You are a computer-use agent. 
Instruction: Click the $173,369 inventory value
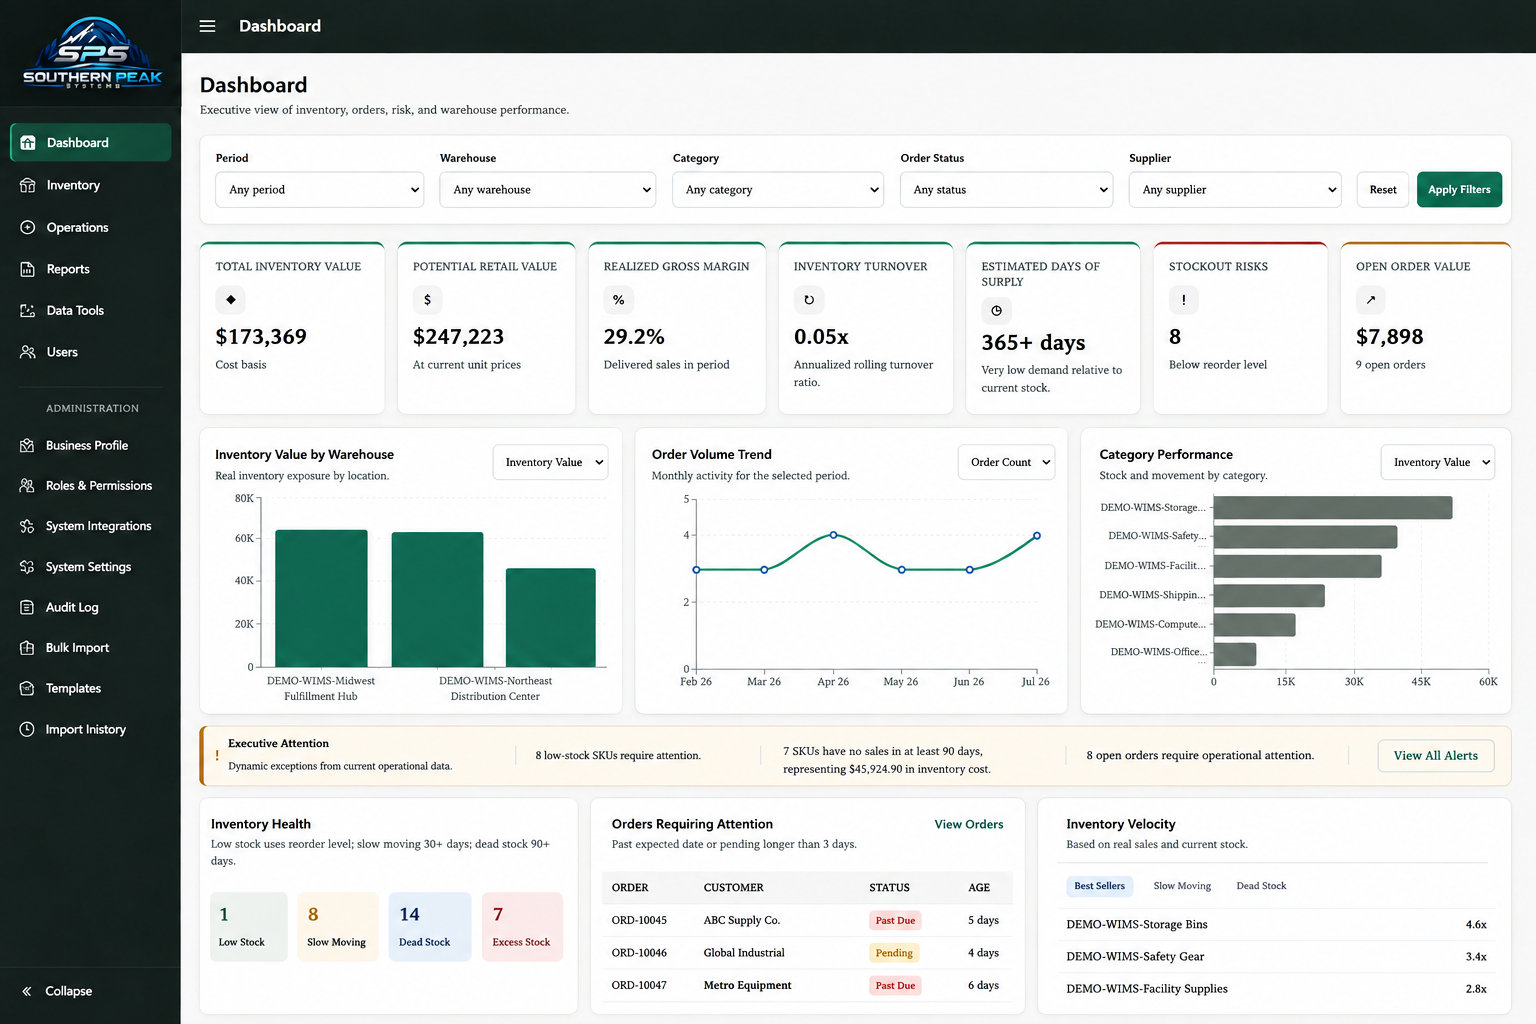tap(261, 337)
